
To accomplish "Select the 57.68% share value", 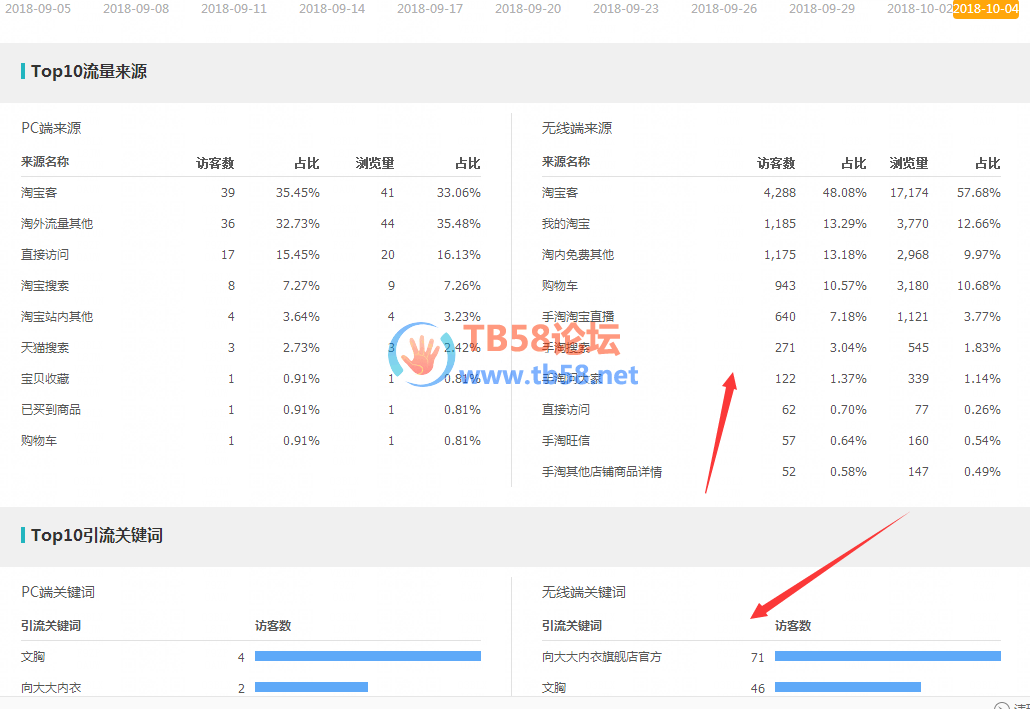I will coord(979,193).
